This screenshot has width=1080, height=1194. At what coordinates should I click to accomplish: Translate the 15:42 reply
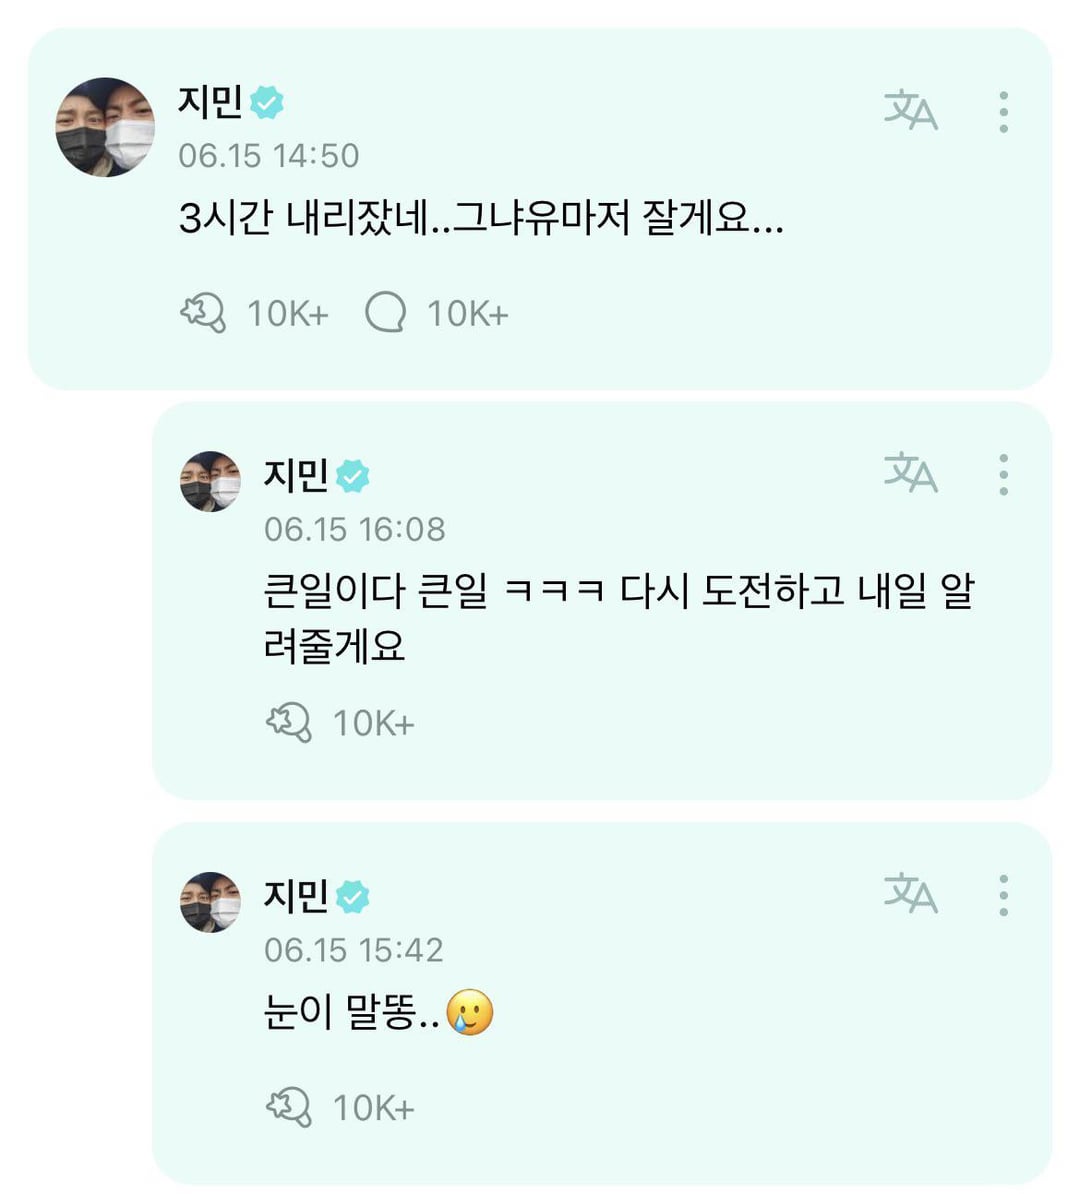coord(910,893)
